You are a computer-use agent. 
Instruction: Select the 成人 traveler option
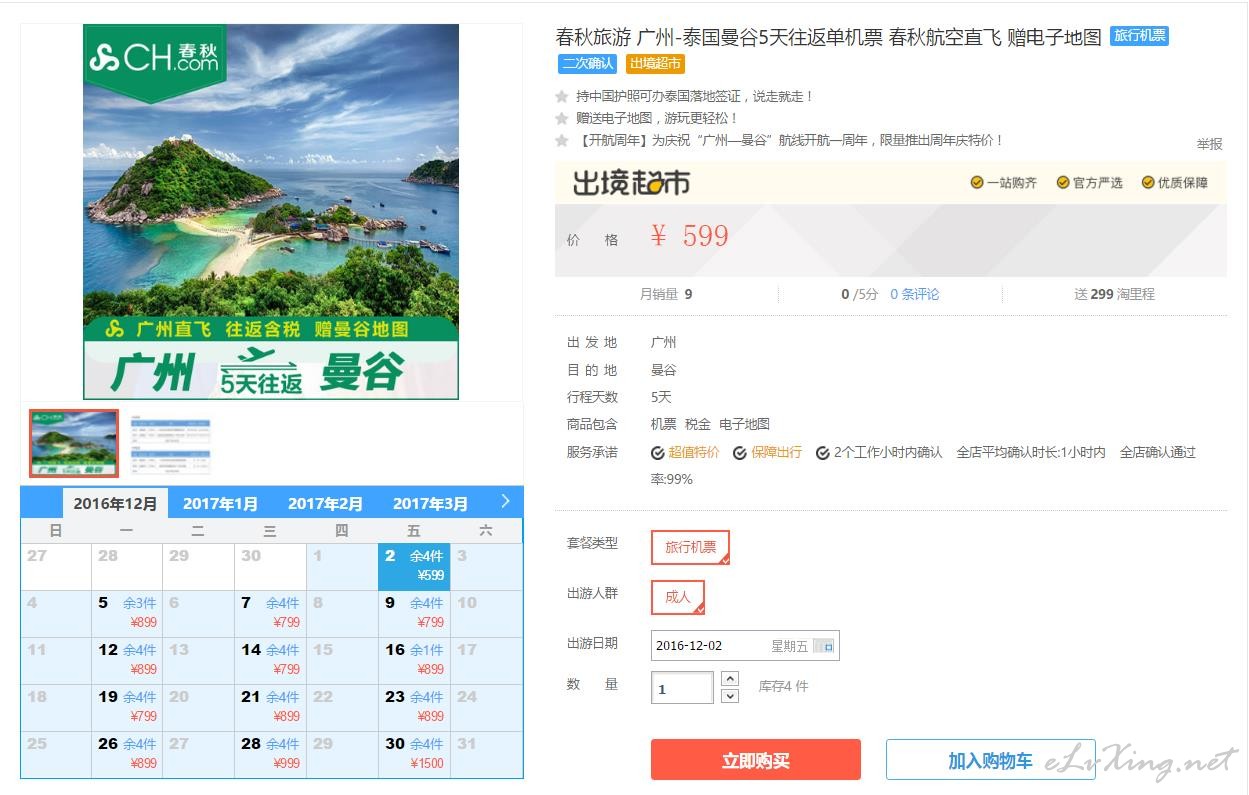[x=678, y=597]
